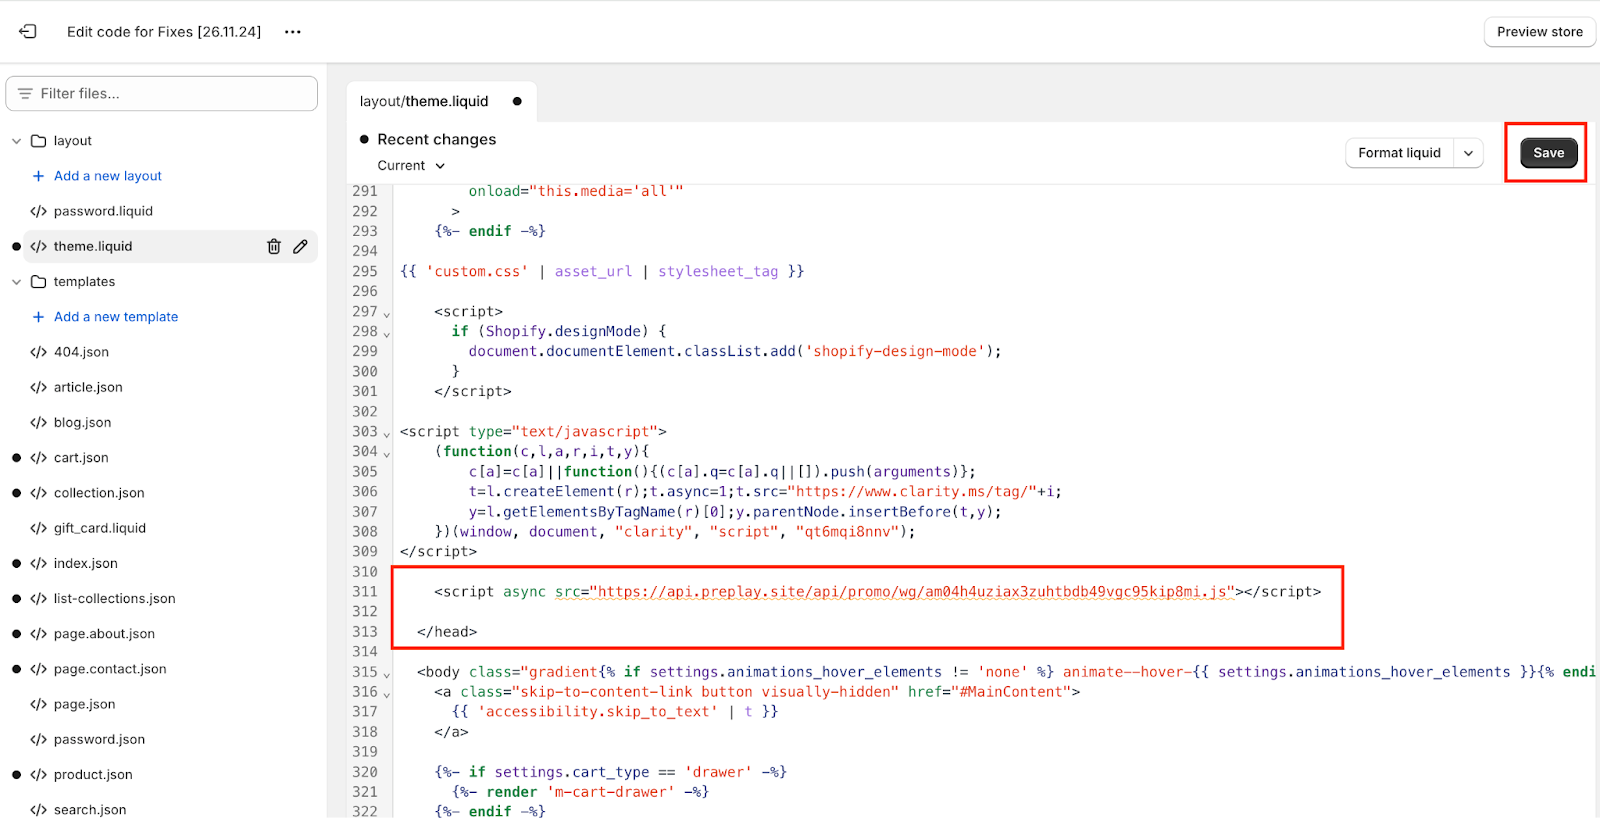Delete theme.liquid using trash icon
1600x818 pixels.
point(274,246)
